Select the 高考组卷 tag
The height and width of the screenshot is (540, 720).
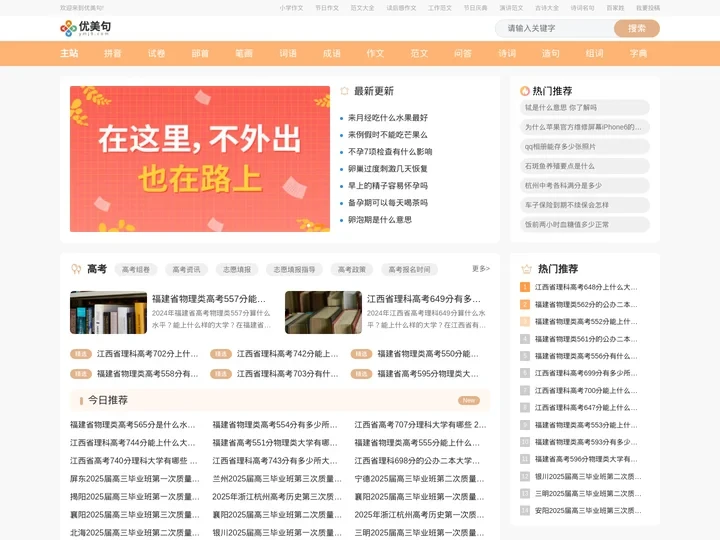[x=136, y=270]
